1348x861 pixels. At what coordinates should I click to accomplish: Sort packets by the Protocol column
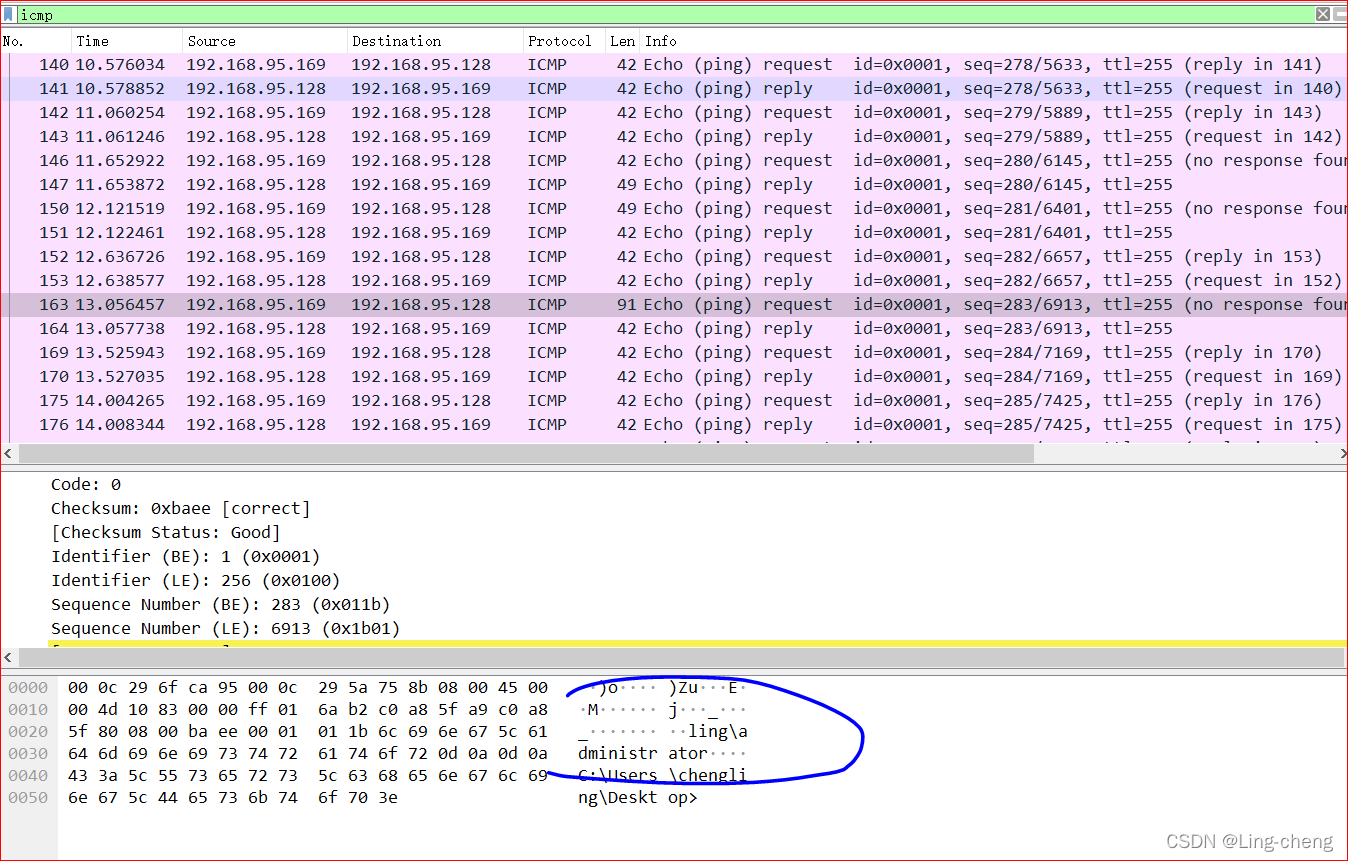560,41
